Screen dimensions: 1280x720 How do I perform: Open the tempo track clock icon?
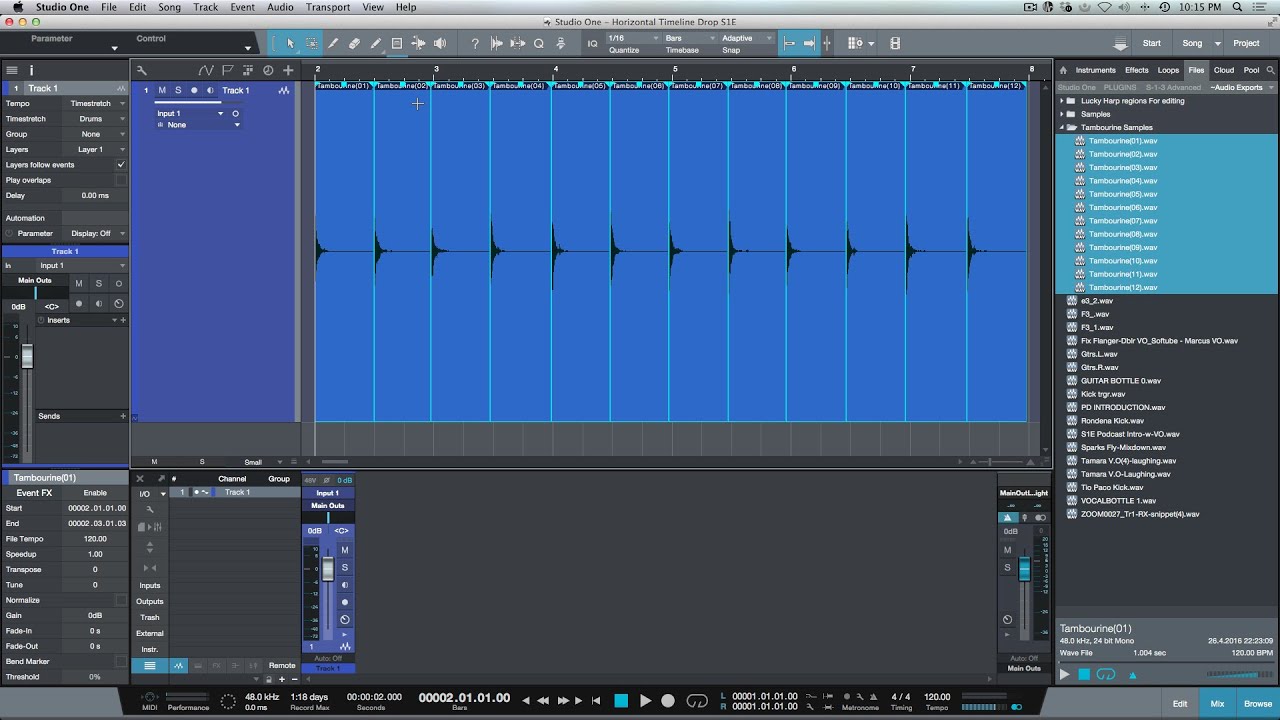(x=268, y=70)
